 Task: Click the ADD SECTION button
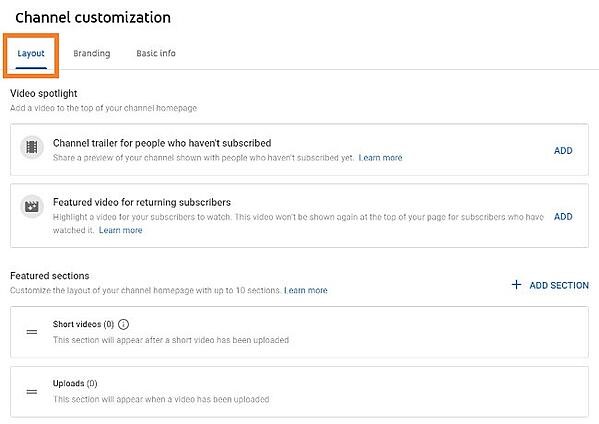click(550, 285)
